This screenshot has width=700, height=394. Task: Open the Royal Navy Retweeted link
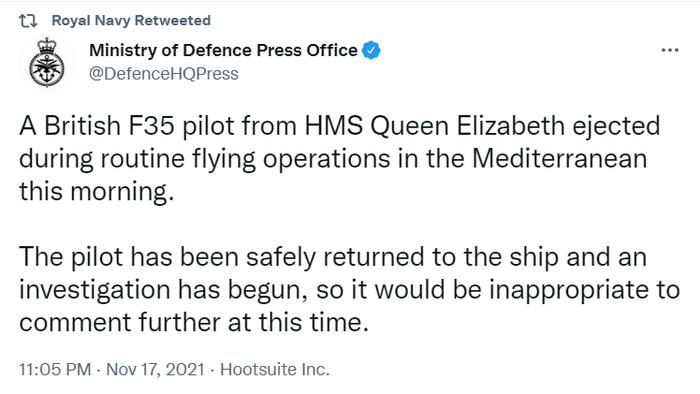point(131,21)
